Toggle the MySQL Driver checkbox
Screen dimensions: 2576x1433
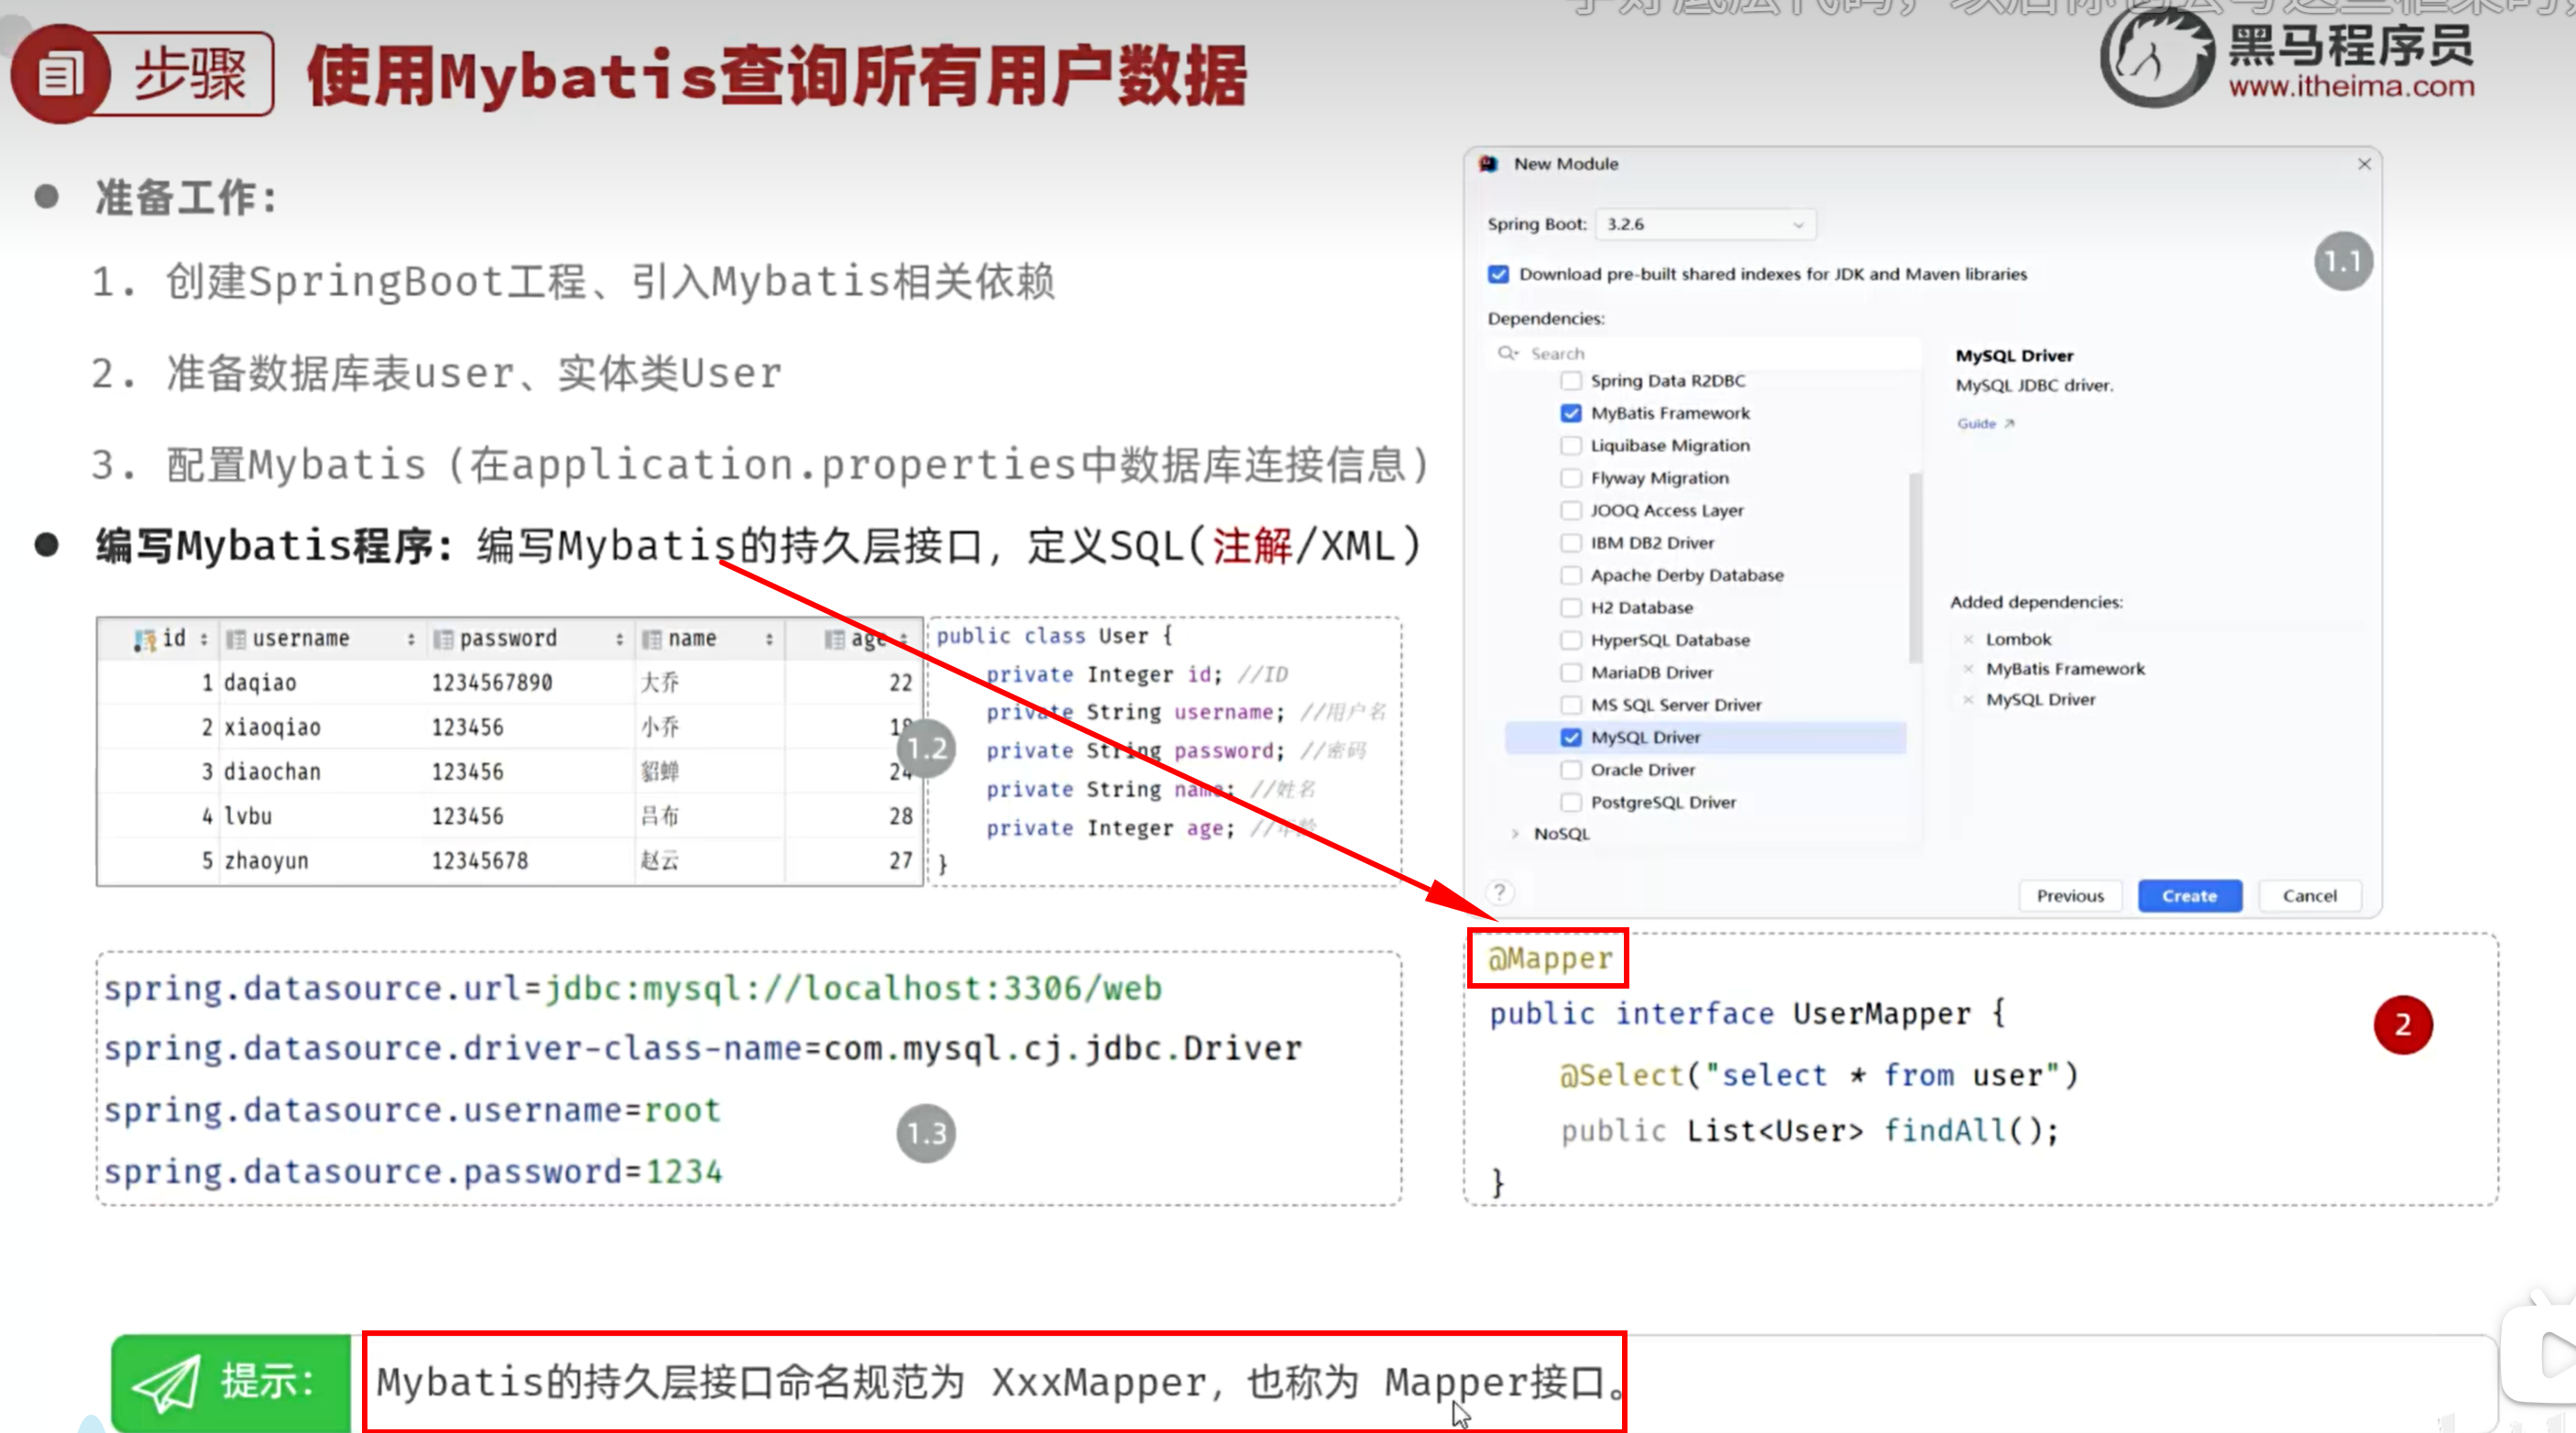[1571, 737]
